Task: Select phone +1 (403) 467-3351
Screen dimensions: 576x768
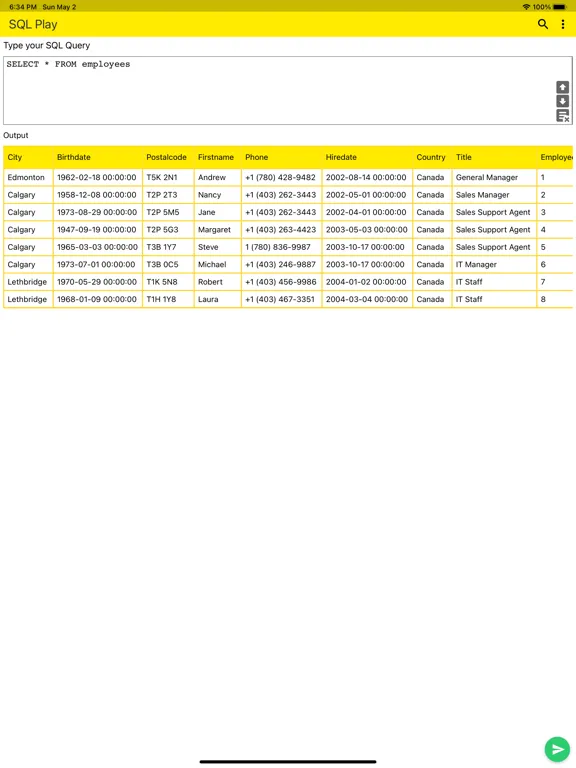Action: click(282, 299)
